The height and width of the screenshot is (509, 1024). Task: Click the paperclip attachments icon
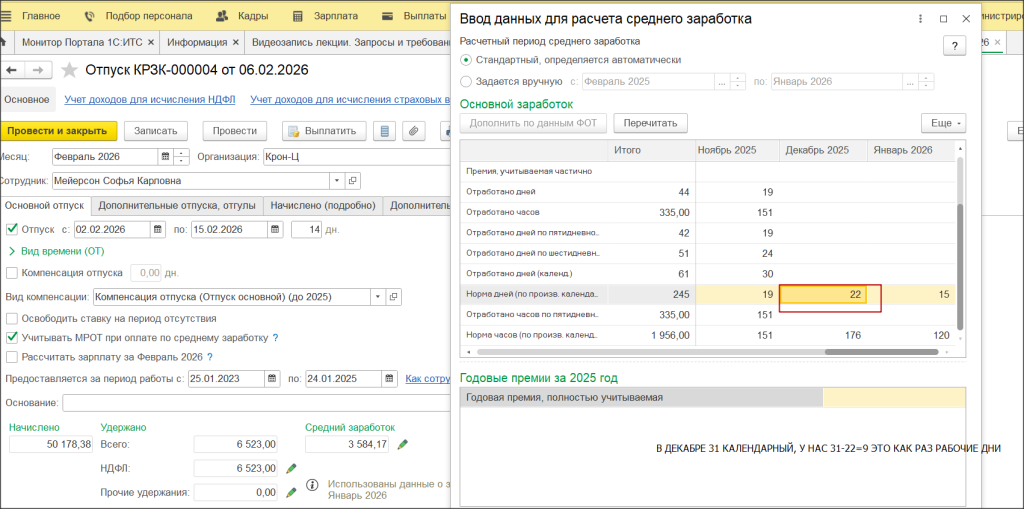coord(413,131)
